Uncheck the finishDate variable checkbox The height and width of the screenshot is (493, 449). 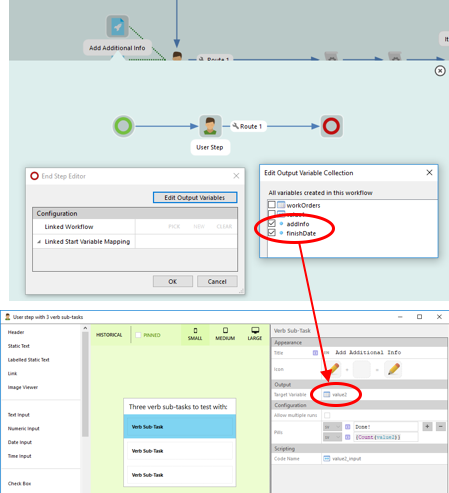272,233
